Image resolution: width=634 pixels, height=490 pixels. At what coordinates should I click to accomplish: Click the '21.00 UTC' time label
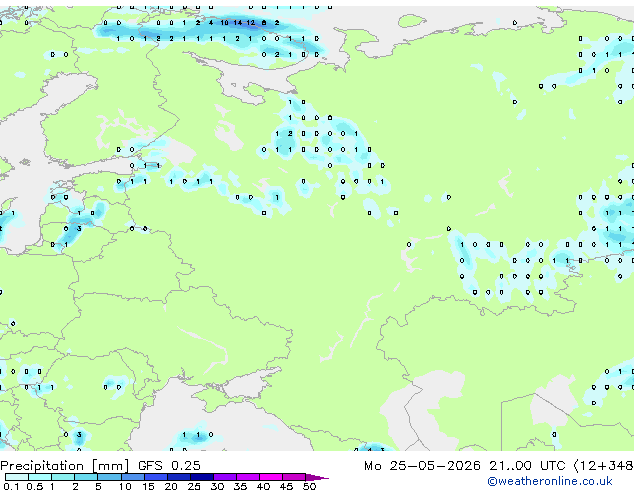(526, 465)
